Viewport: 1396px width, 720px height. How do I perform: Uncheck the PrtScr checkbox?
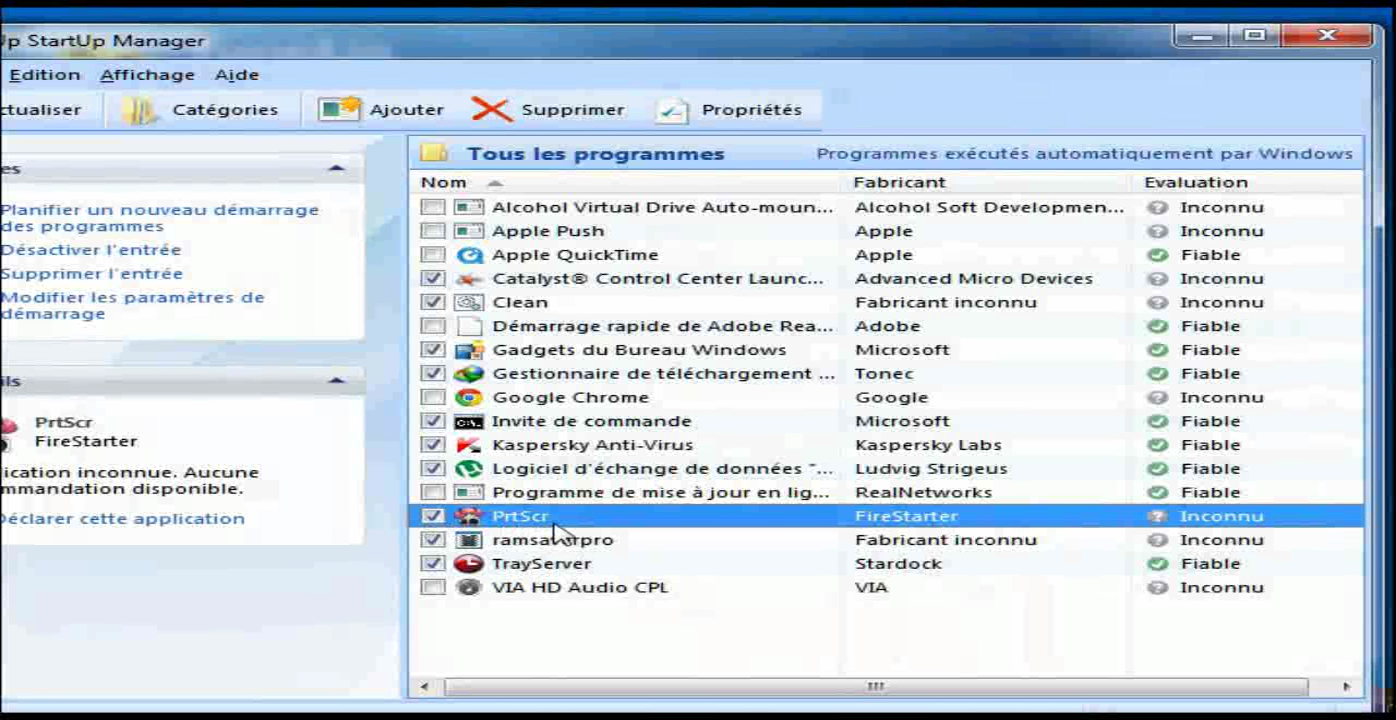click(x=433, y=516)
